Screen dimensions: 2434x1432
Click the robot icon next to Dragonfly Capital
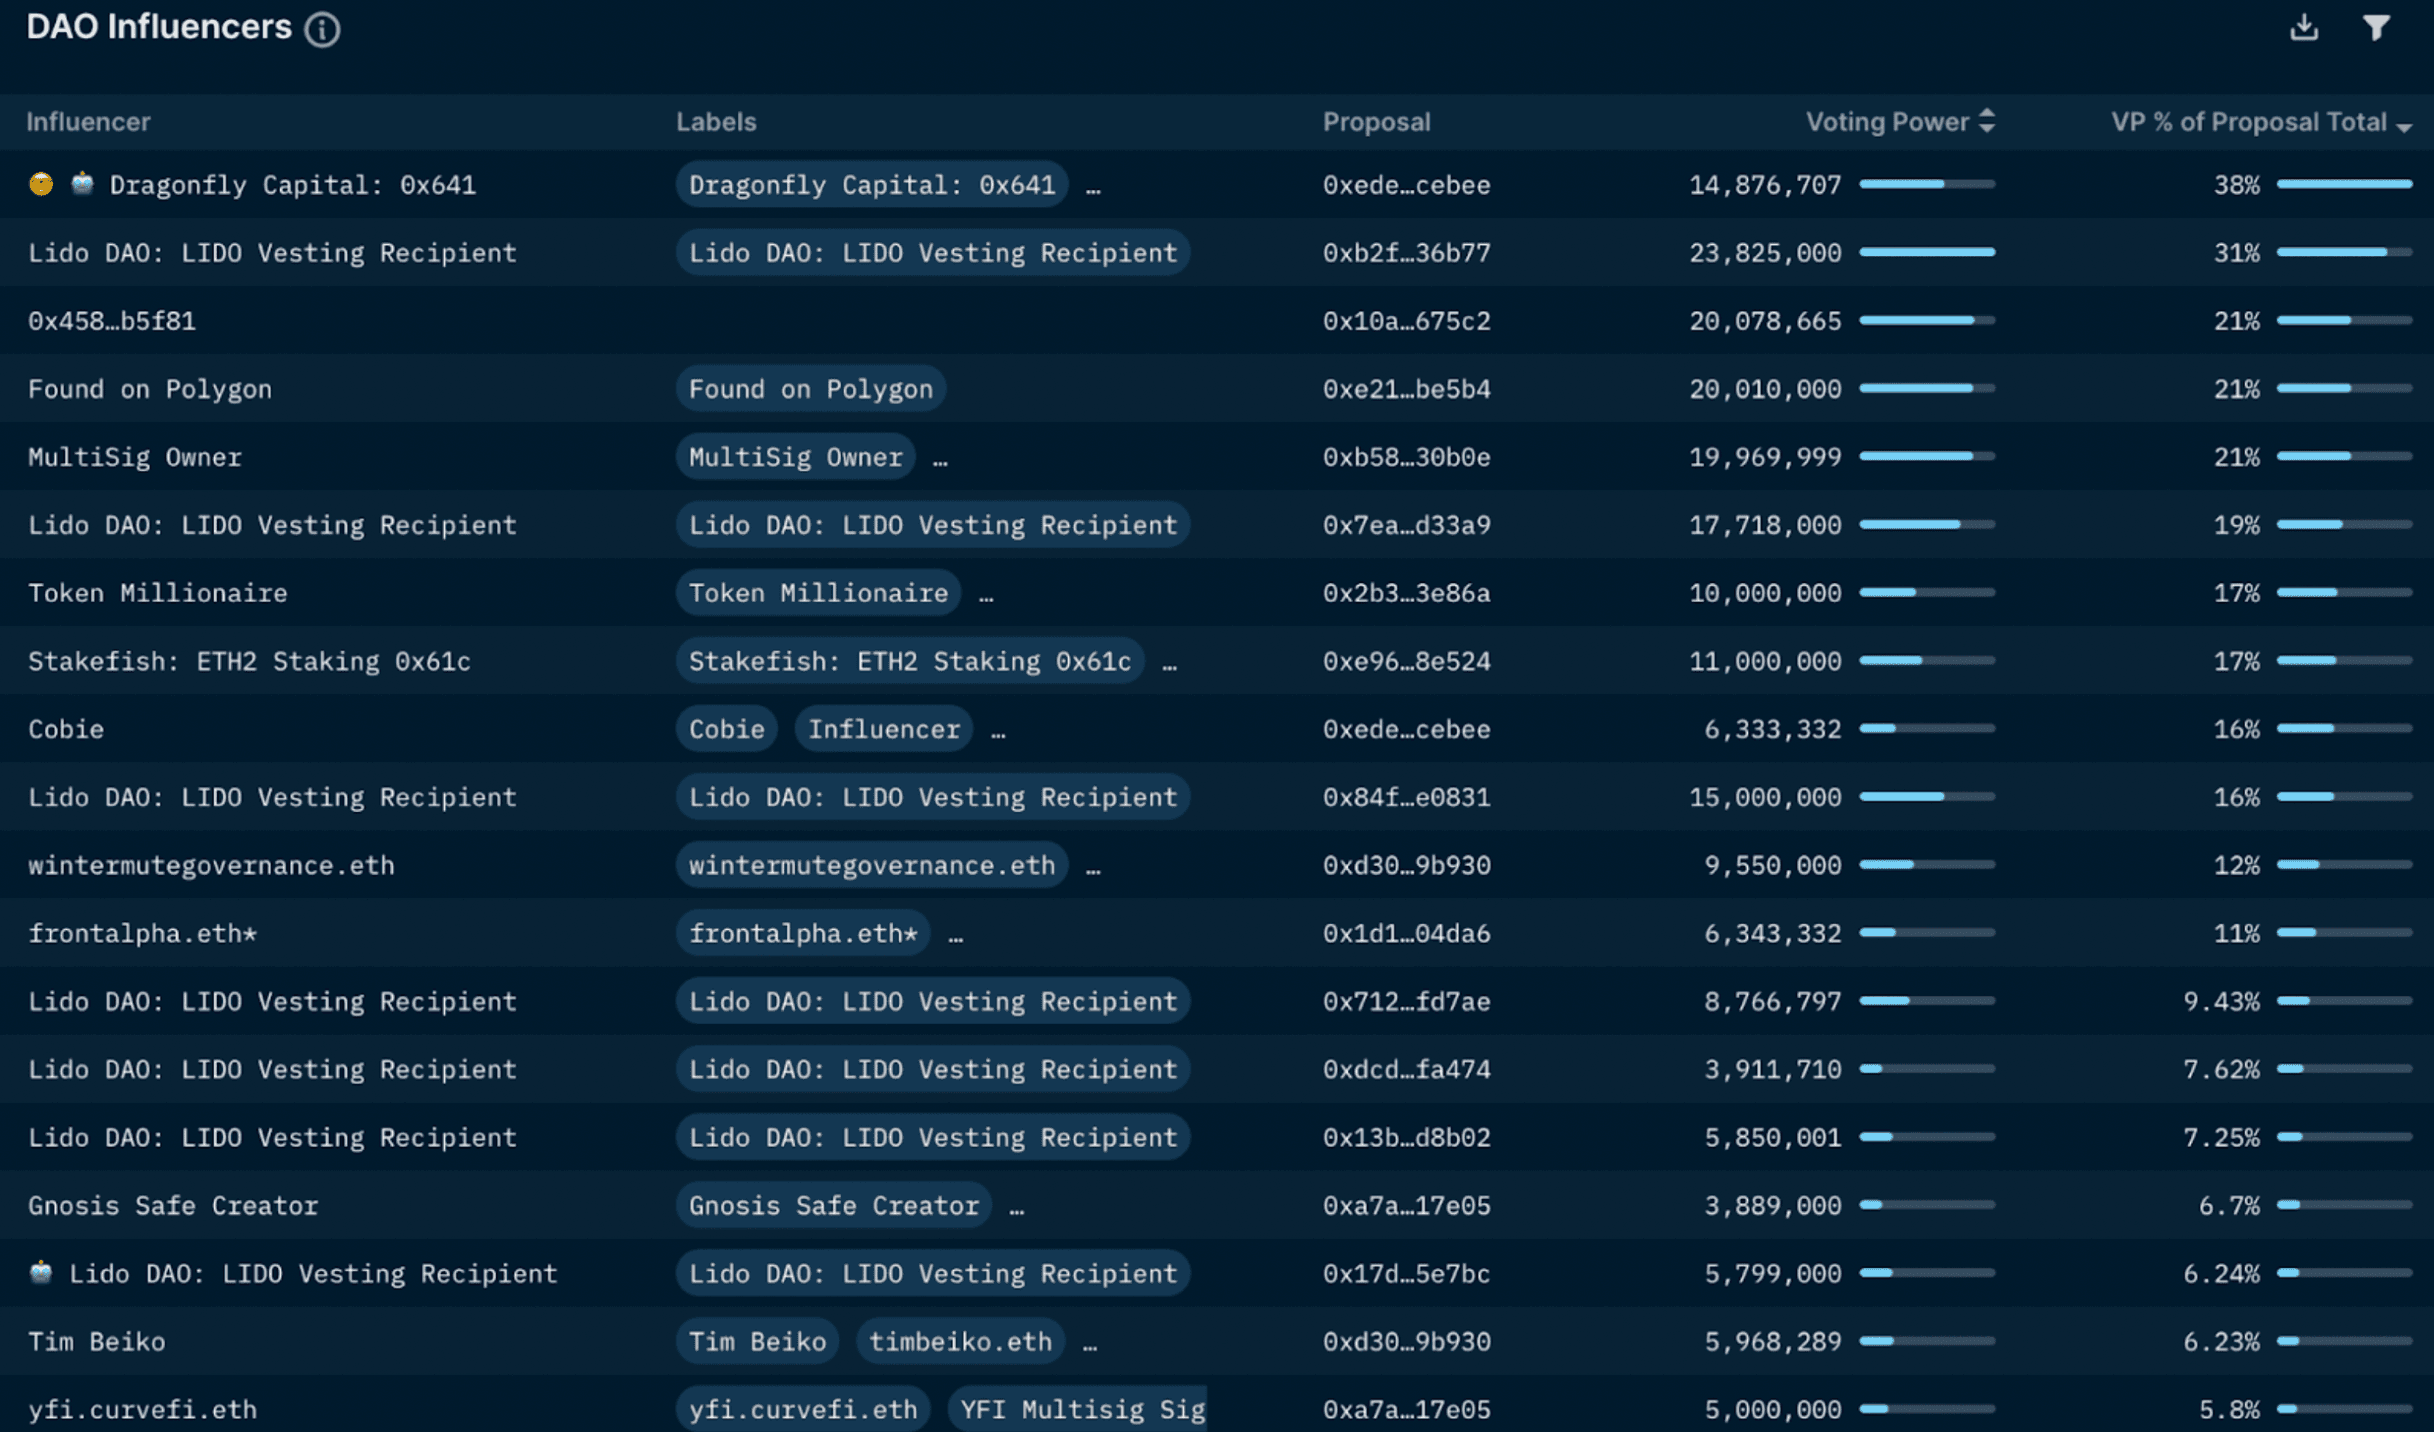coord(82,184)
